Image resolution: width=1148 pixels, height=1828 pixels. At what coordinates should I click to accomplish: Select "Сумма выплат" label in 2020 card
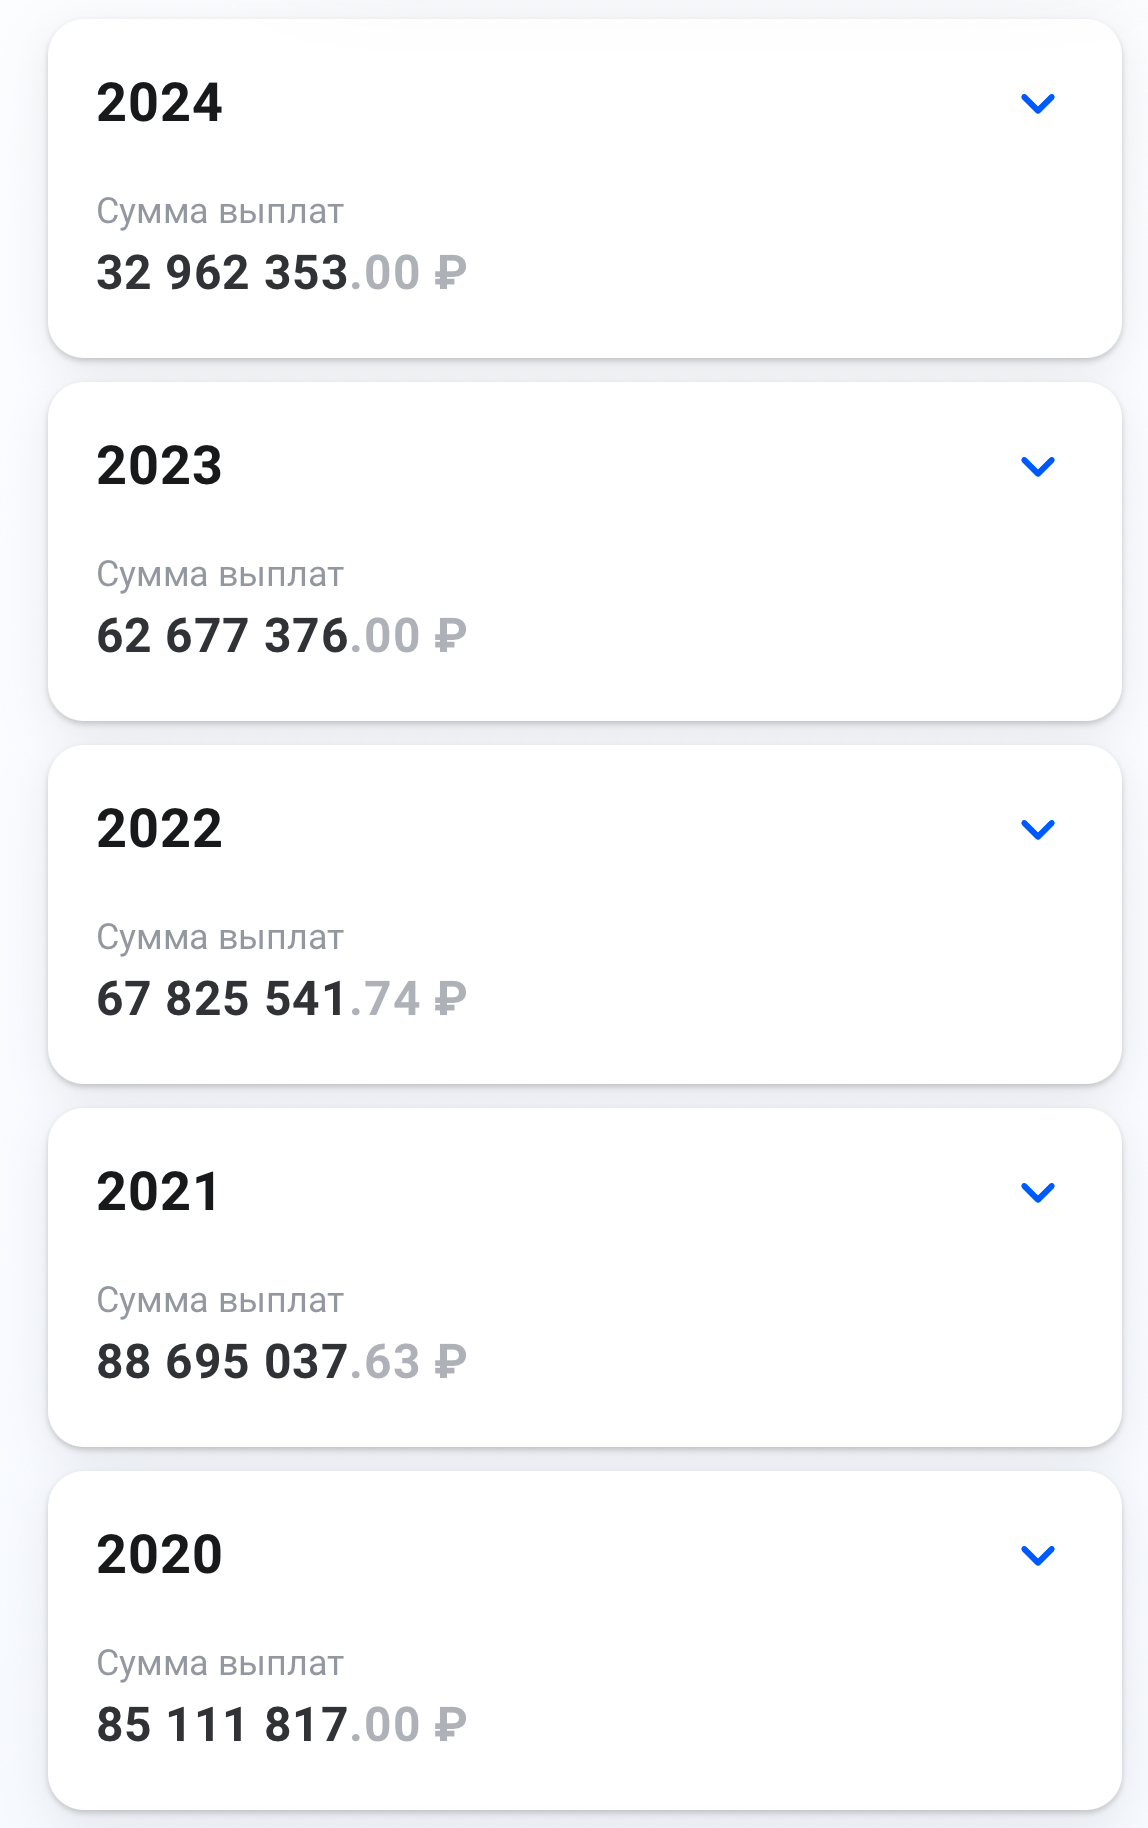[220, 1664]
